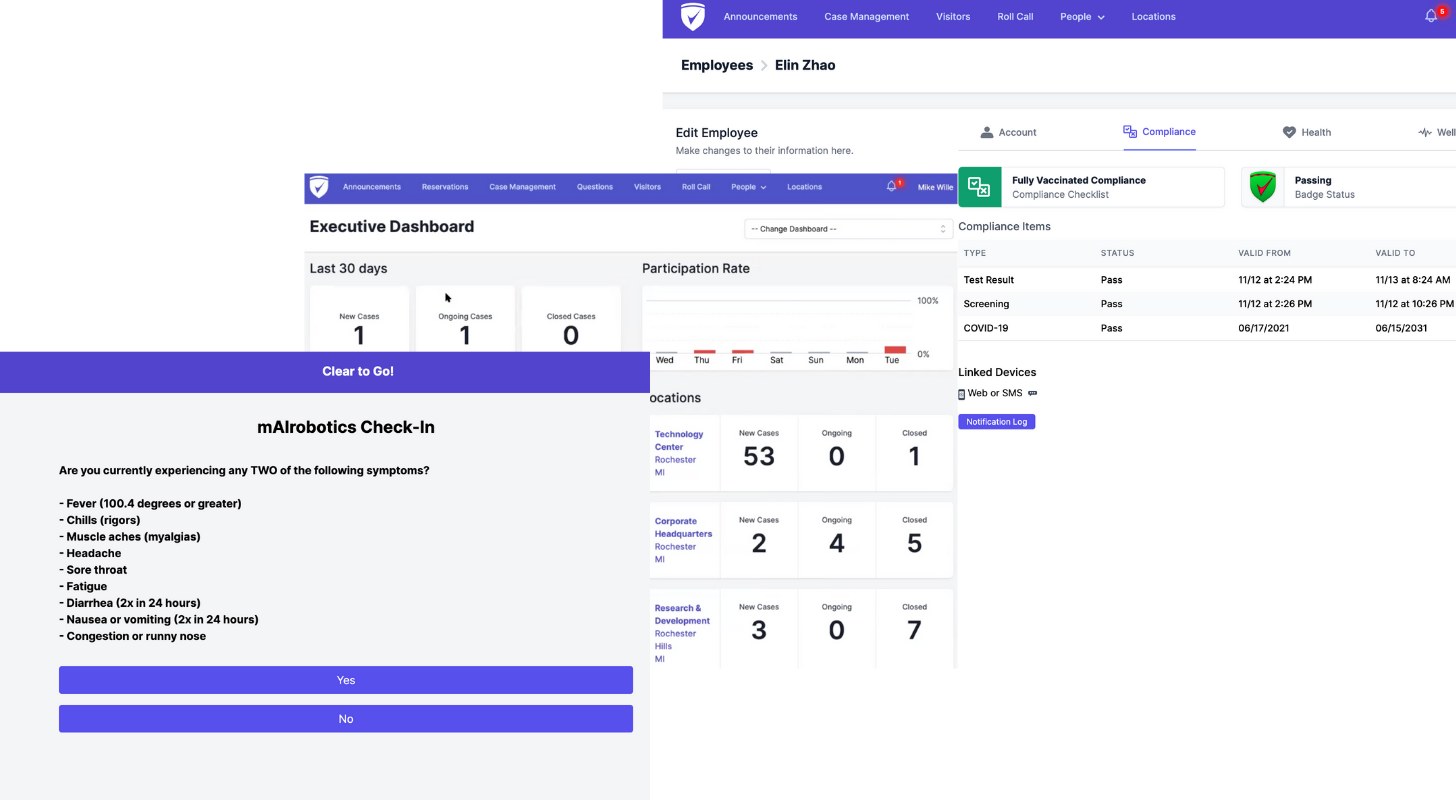
Task: Open the Technology Center location link
Action: (x=679, y=441)
